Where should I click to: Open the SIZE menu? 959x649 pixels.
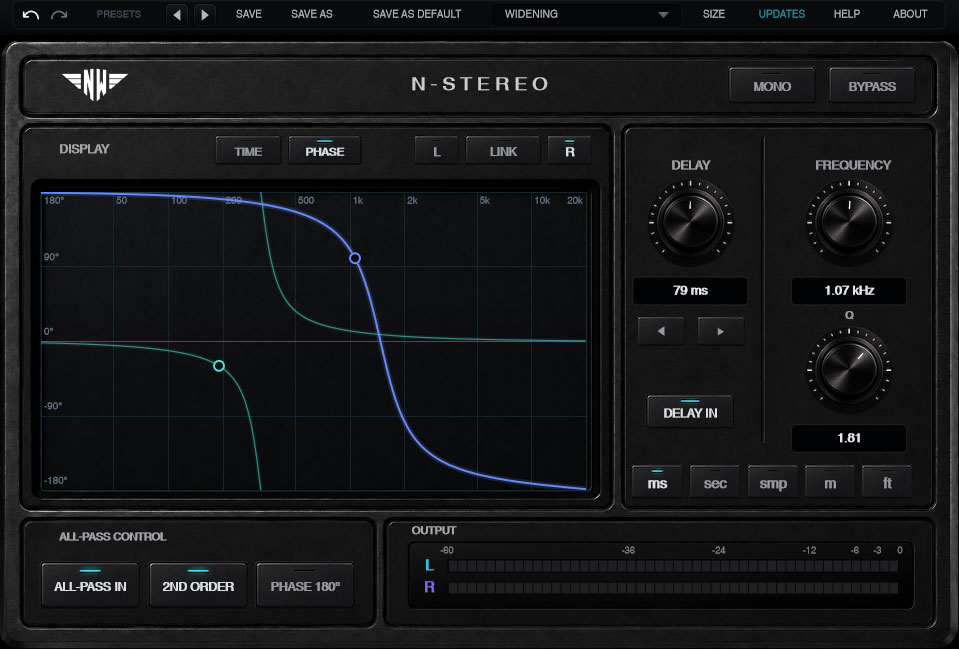(x=714, y=14)
